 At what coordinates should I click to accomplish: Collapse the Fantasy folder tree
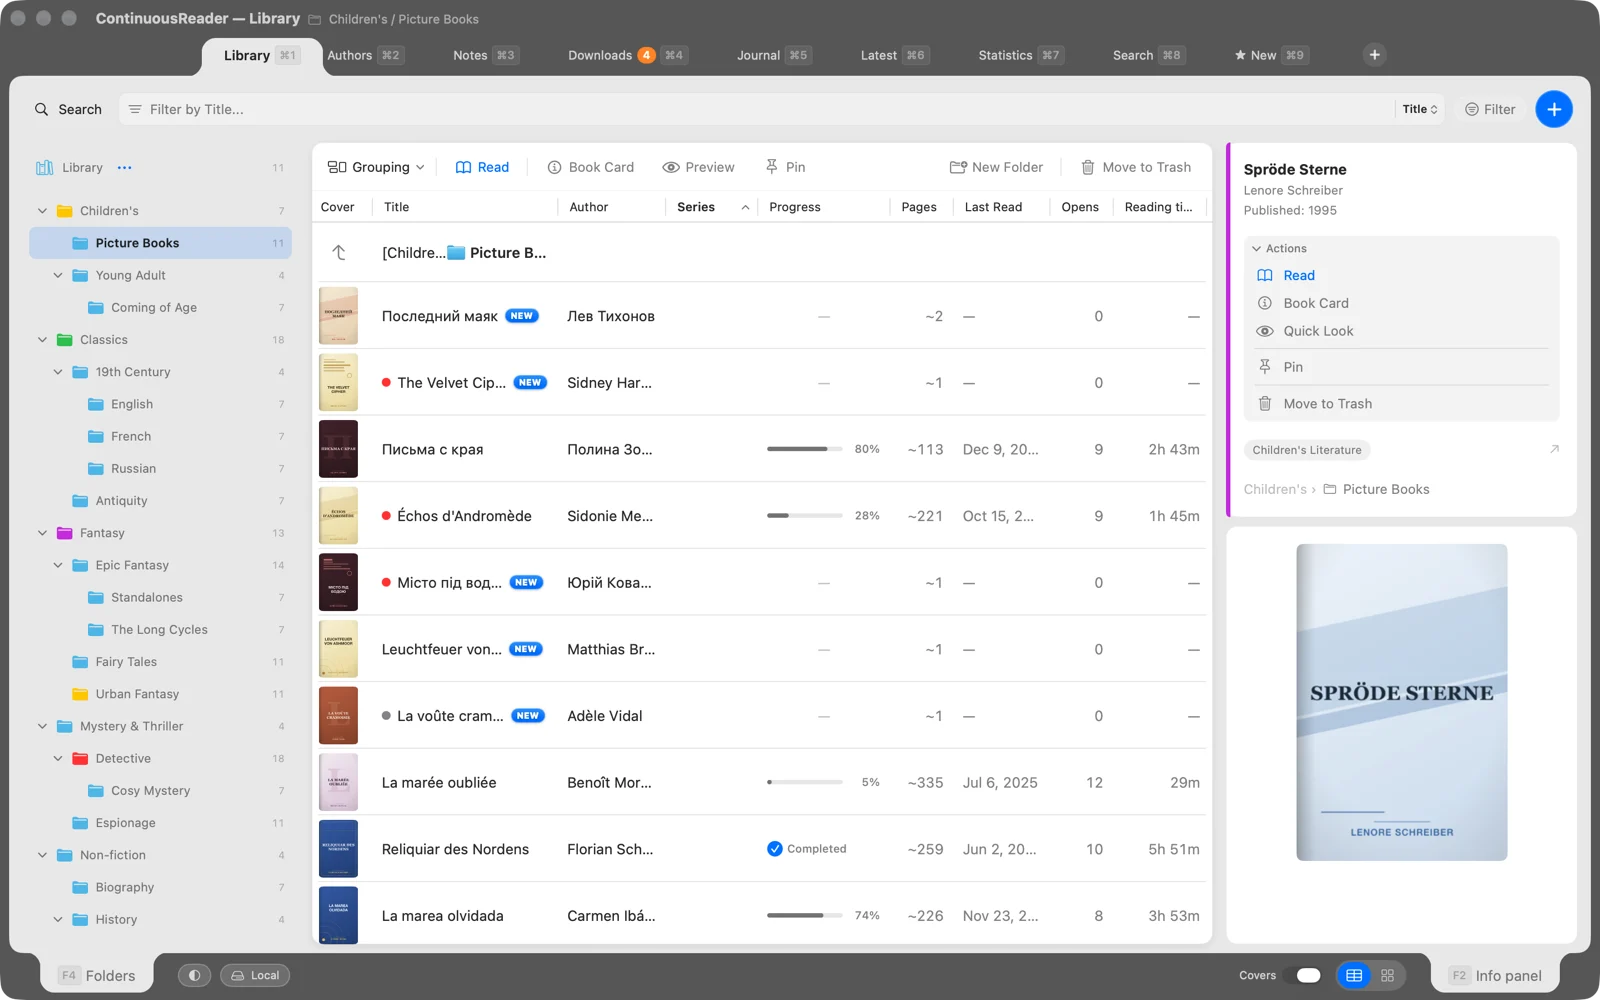[42, 533]
